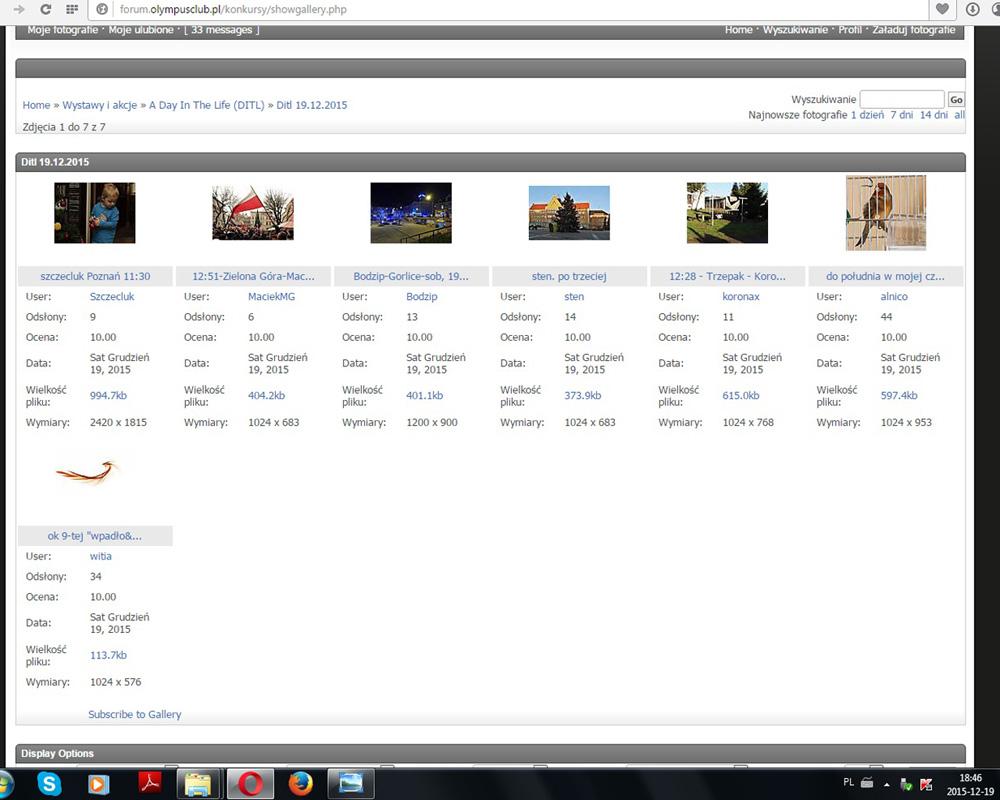Open Skype from the taskbar

pos(49,783)
